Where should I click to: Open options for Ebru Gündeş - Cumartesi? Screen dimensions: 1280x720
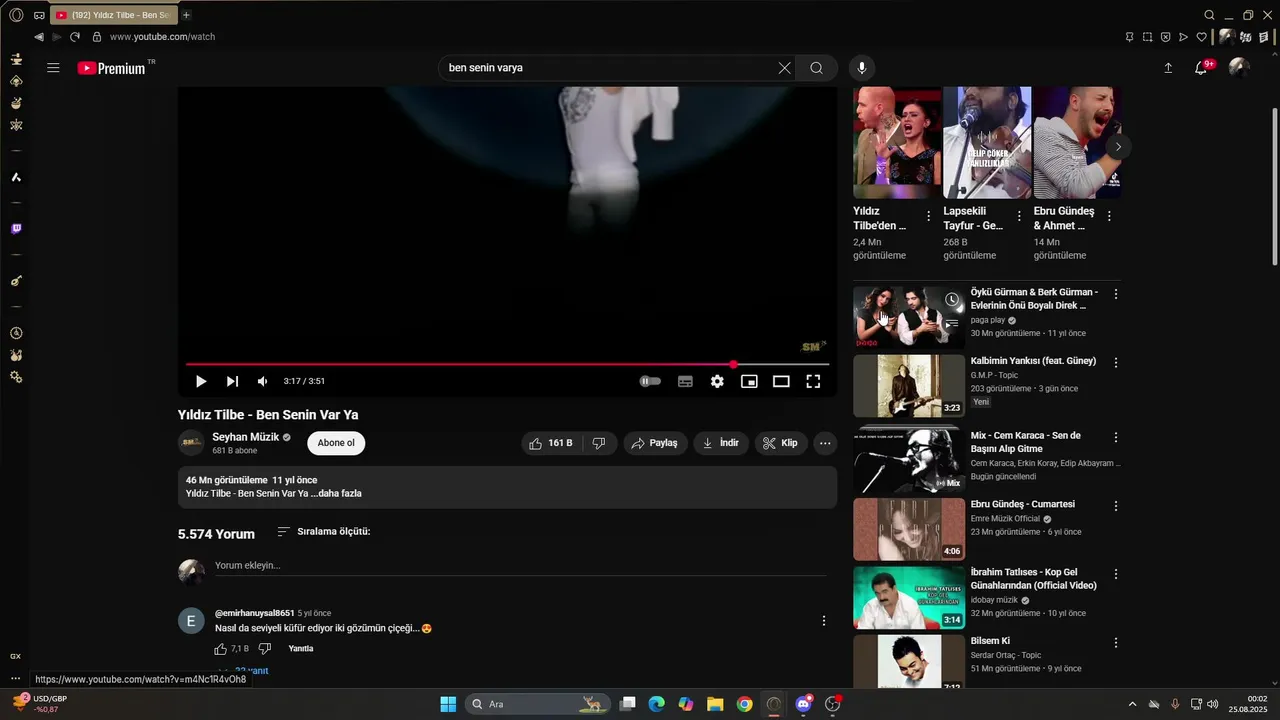point(1116,506)
